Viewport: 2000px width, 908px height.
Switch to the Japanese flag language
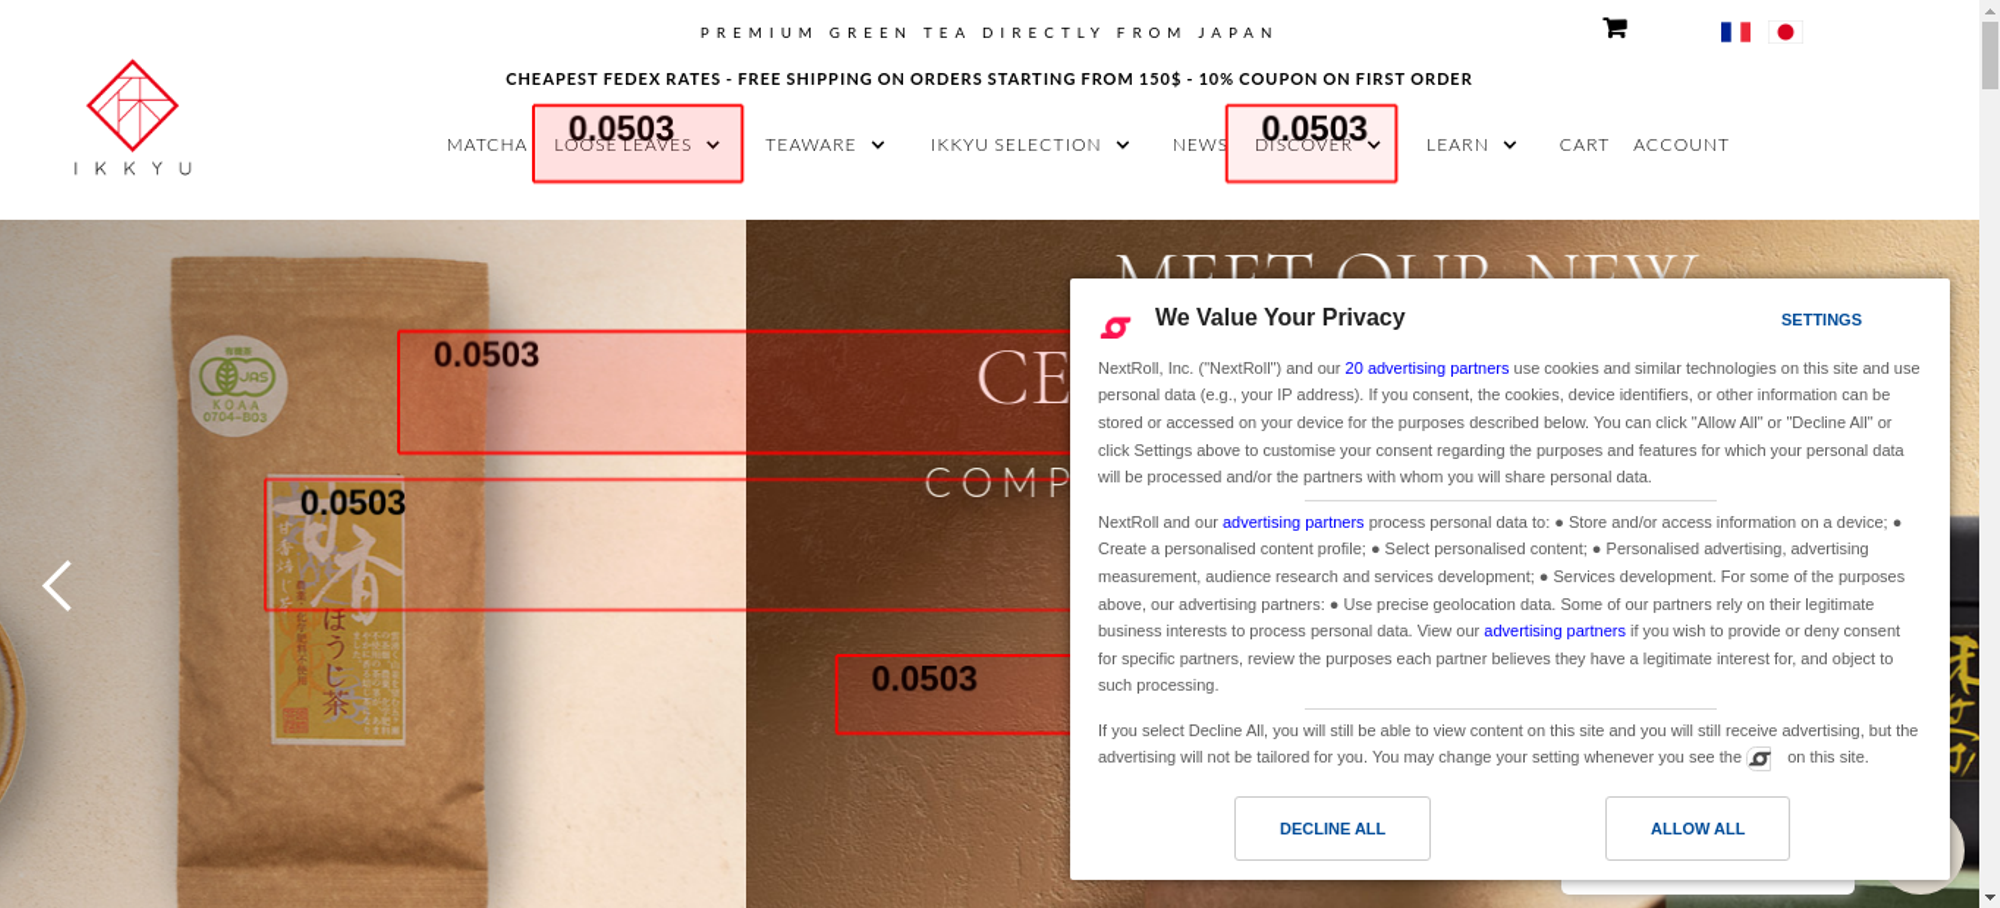pyautogui.click(x=1785, y=32)
